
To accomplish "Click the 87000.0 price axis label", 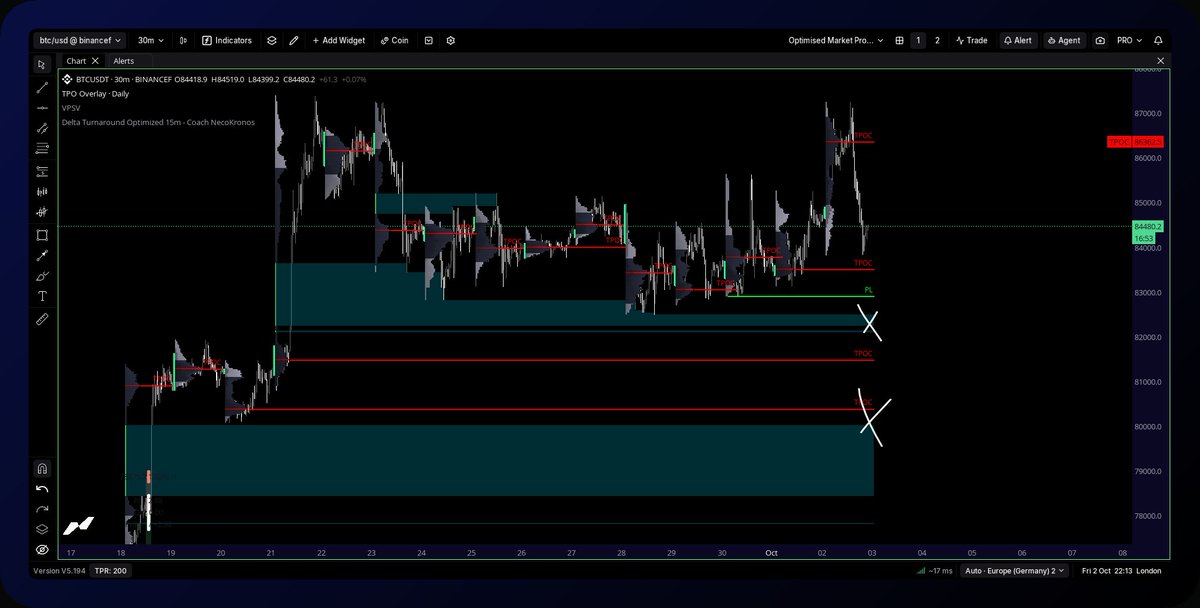I will point(1146,113).
